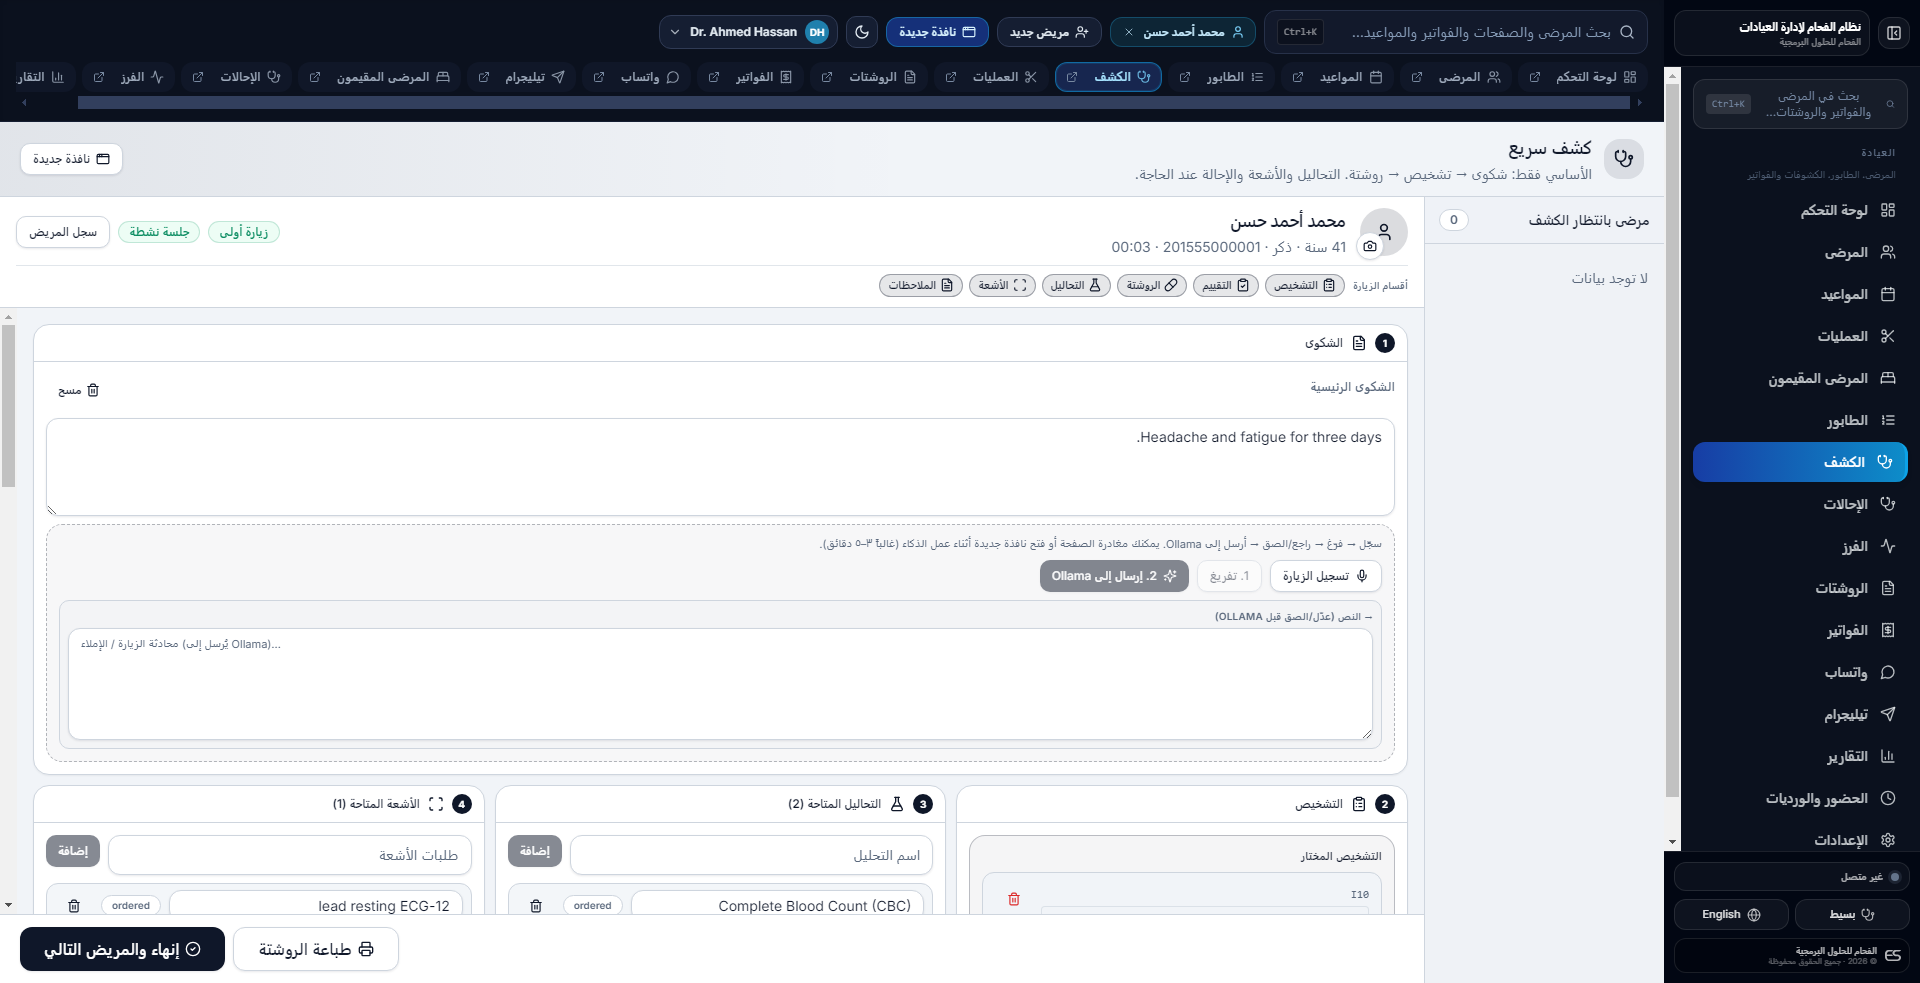Open the Dr. Ahmed Hassan user menu

click(x=748, y=32)
